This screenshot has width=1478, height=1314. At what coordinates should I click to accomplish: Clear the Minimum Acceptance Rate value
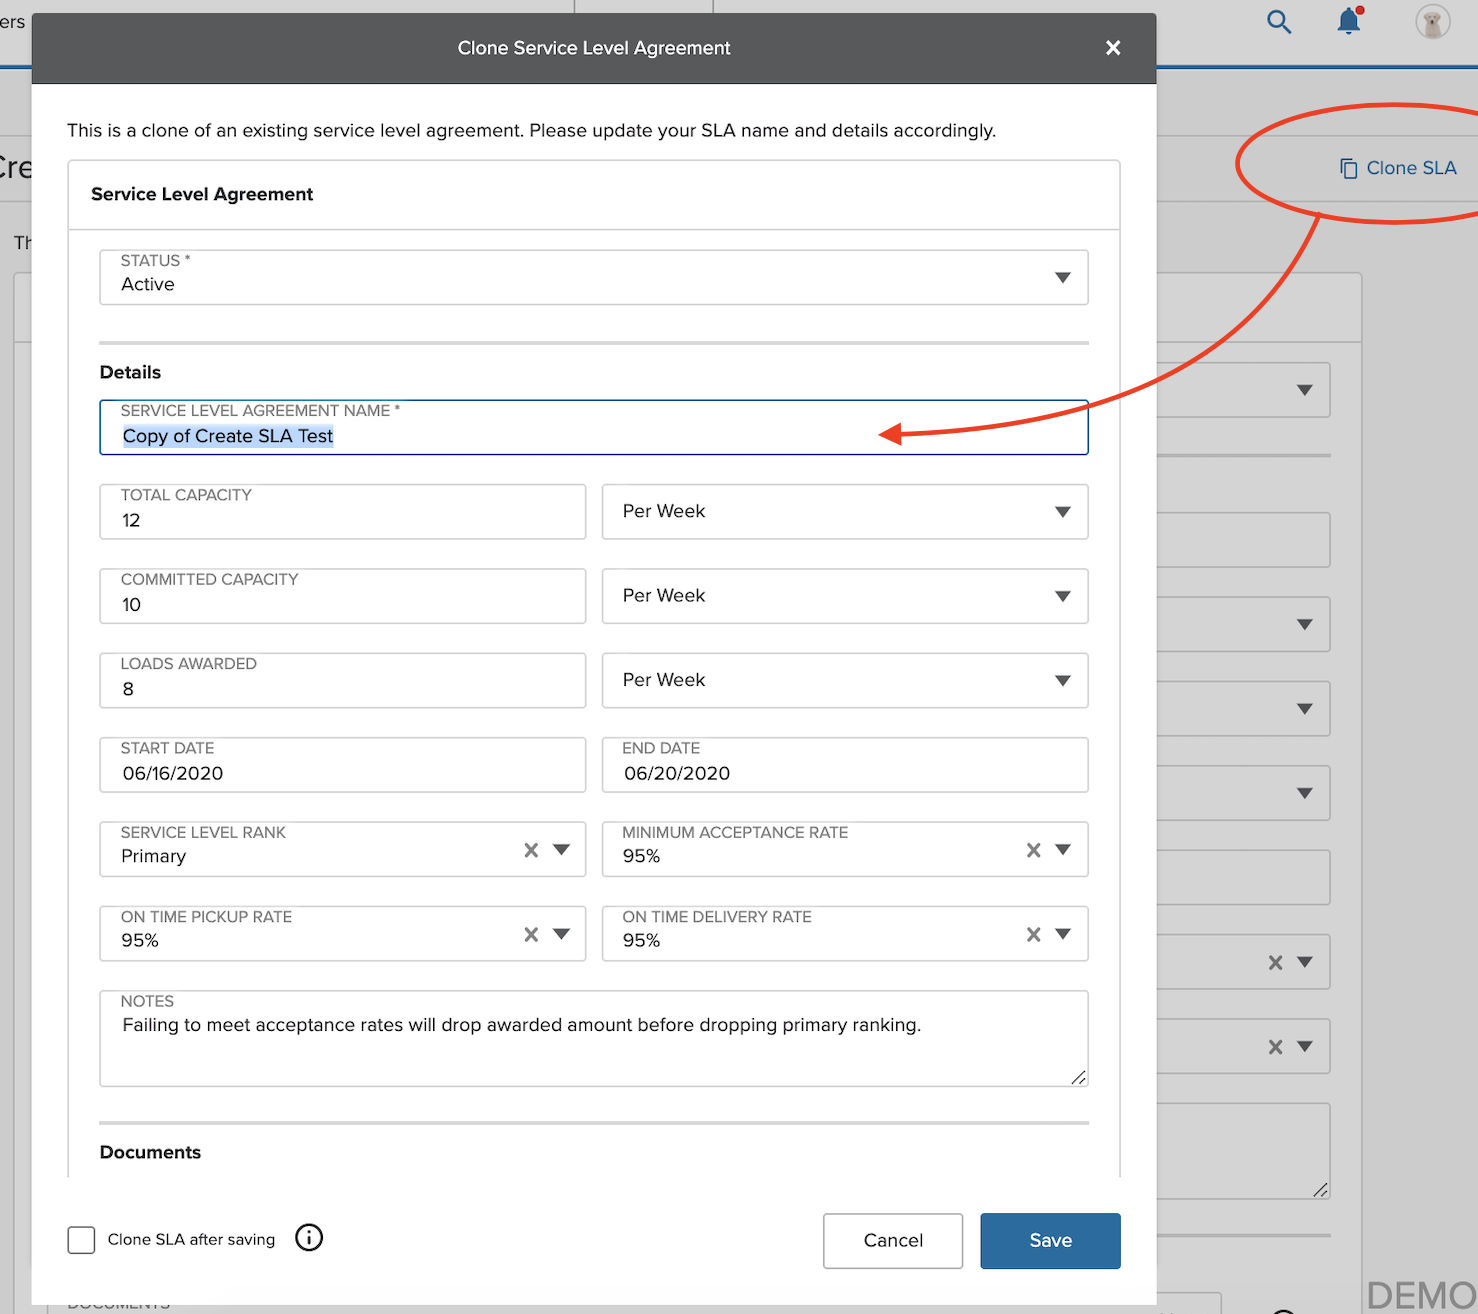[x=1034, y=850]
